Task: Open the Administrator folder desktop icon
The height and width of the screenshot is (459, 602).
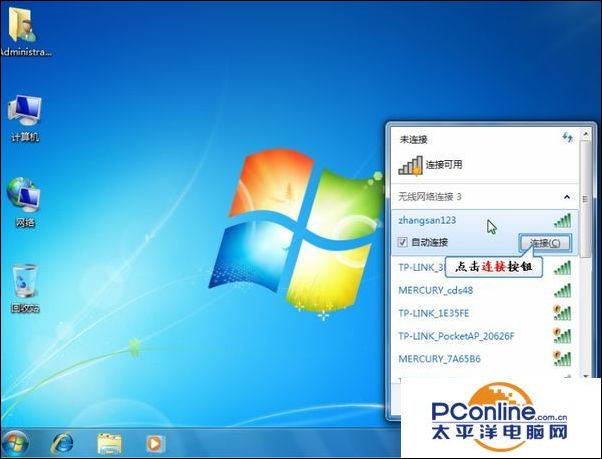Action: pyautogui.click(x=25, y=31)
